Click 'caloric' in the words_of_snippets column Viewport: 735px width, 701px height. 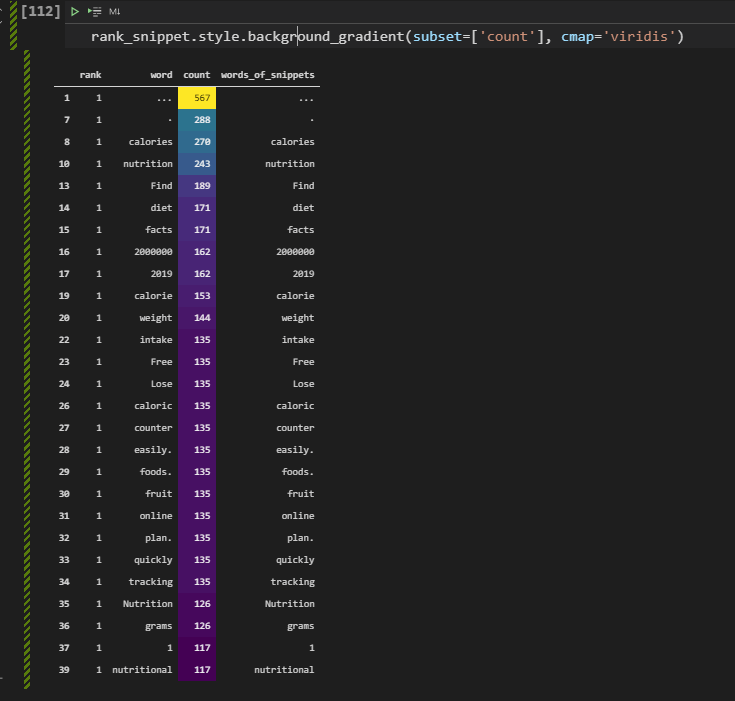(x=295, y=406)
